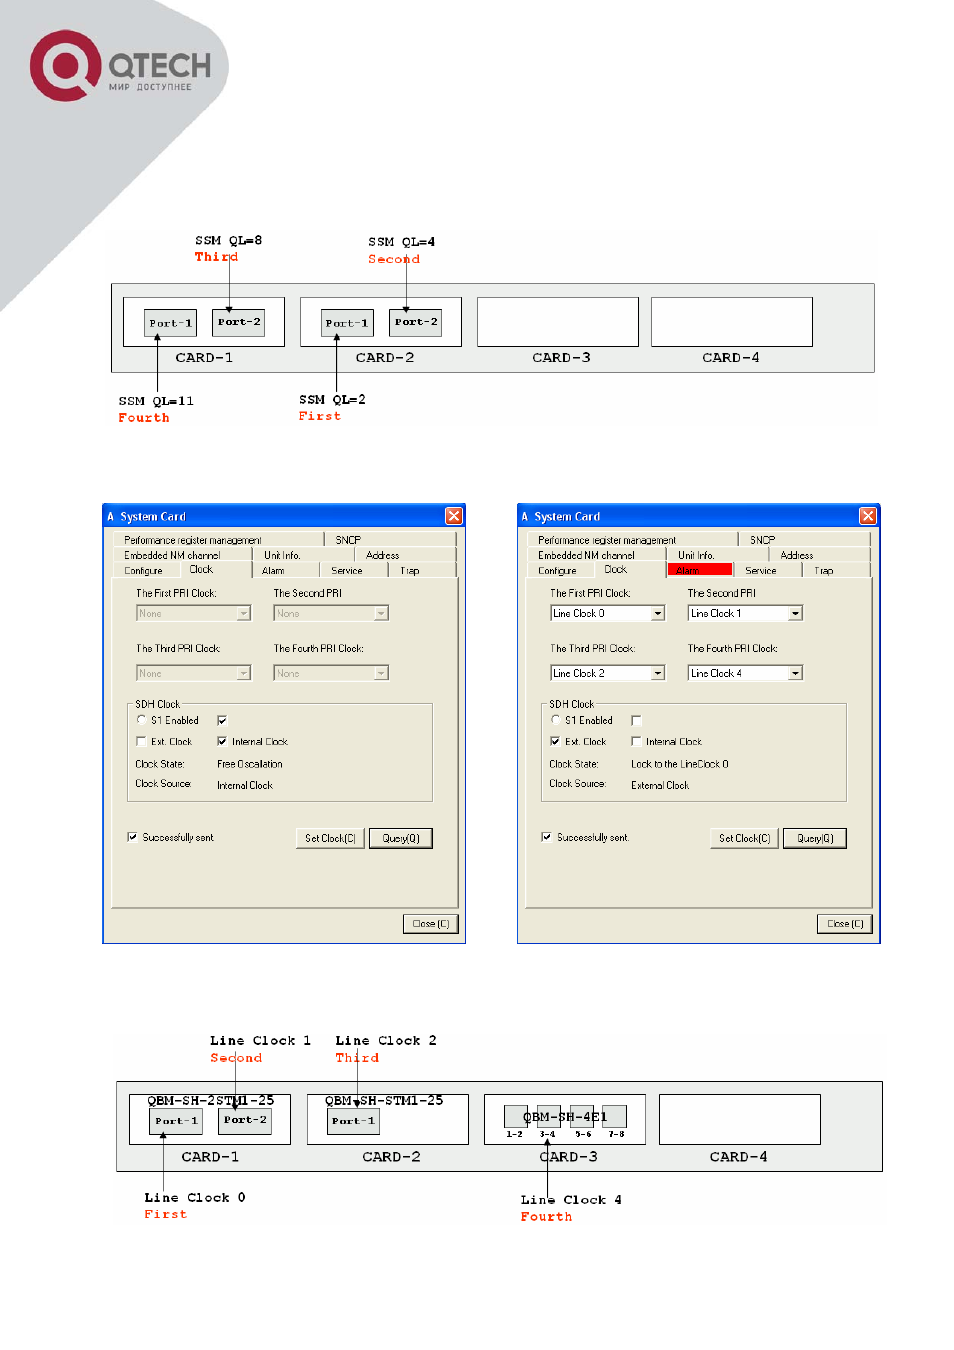The width and height of the screenshot is (954, 1350).
Task: Click Port-2 of CARD-1 in the SSM diagram
Action: coord(239,322)
